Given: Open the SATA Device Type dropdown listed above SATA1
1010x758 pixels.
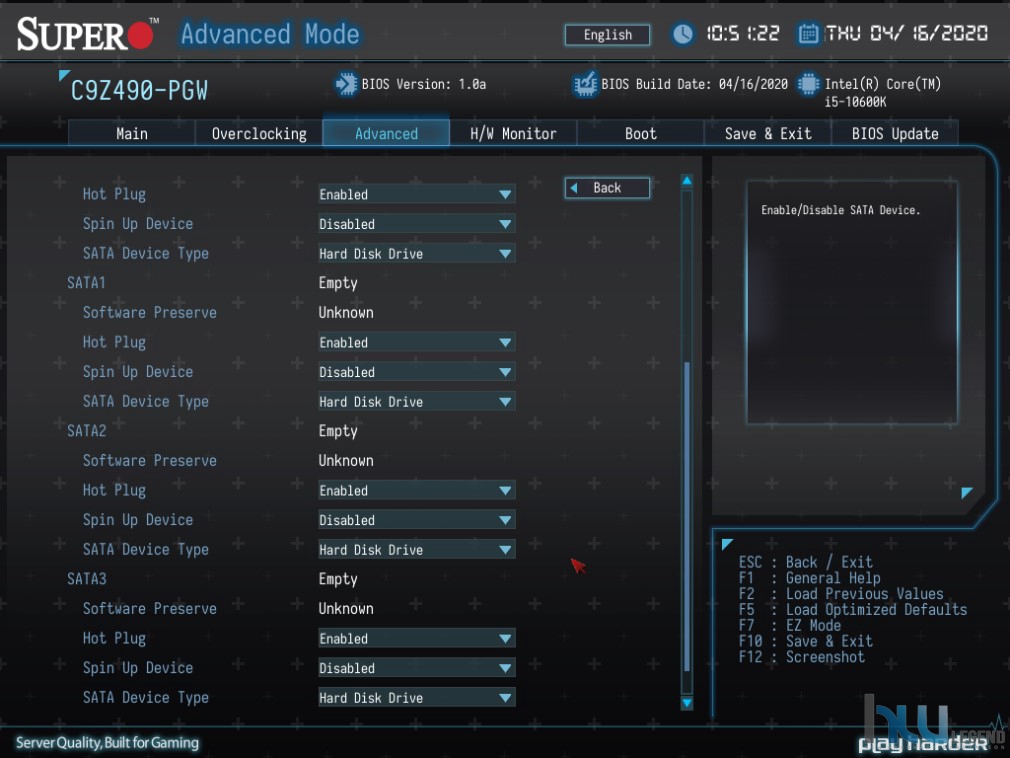Looking at the screenshot, I should pyautogui.click(x=417, y=254).
